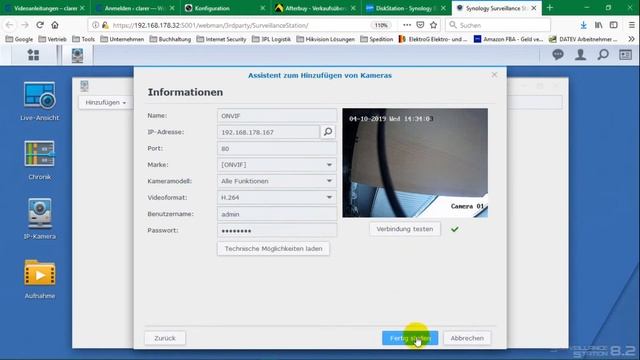Open the Tools bookmarks folder

83,39
